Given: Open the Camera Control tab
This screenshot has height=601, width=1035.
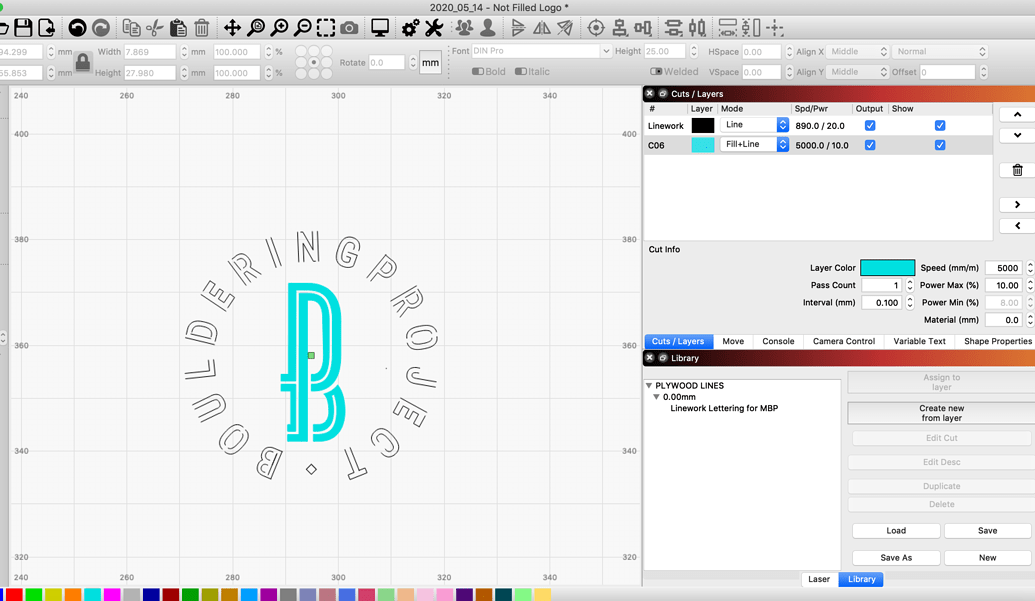Looking at the screenshot, I should 843,341.
